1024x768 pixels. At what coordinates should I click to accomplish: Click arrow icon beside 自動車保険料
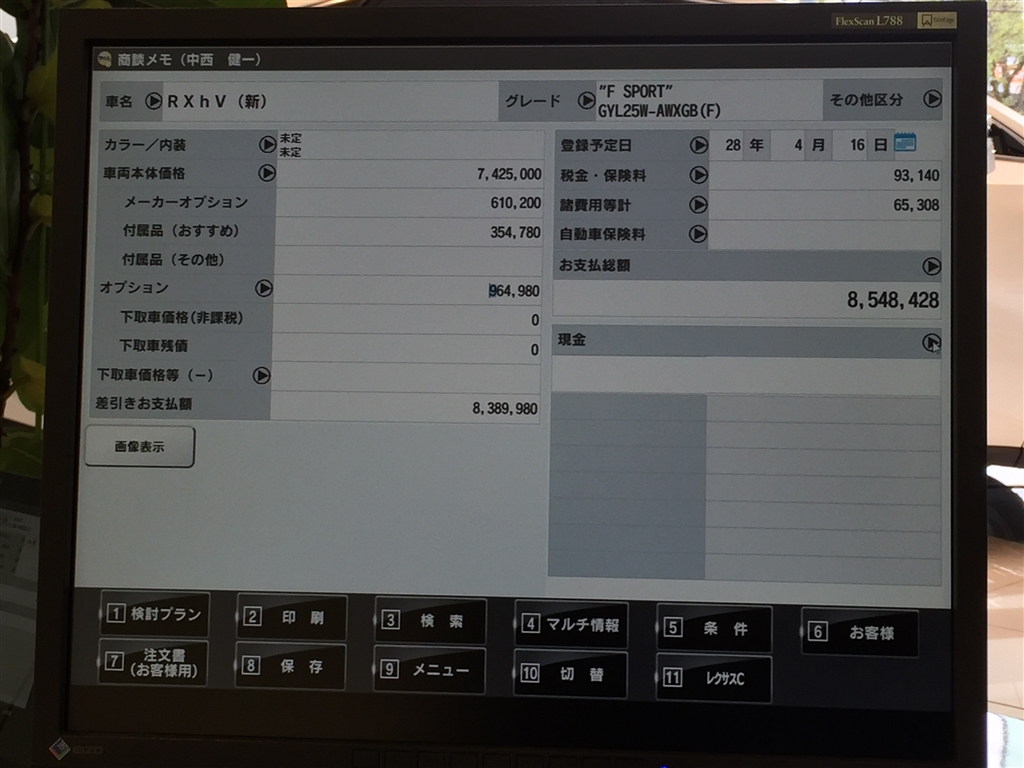click(698, 234)
